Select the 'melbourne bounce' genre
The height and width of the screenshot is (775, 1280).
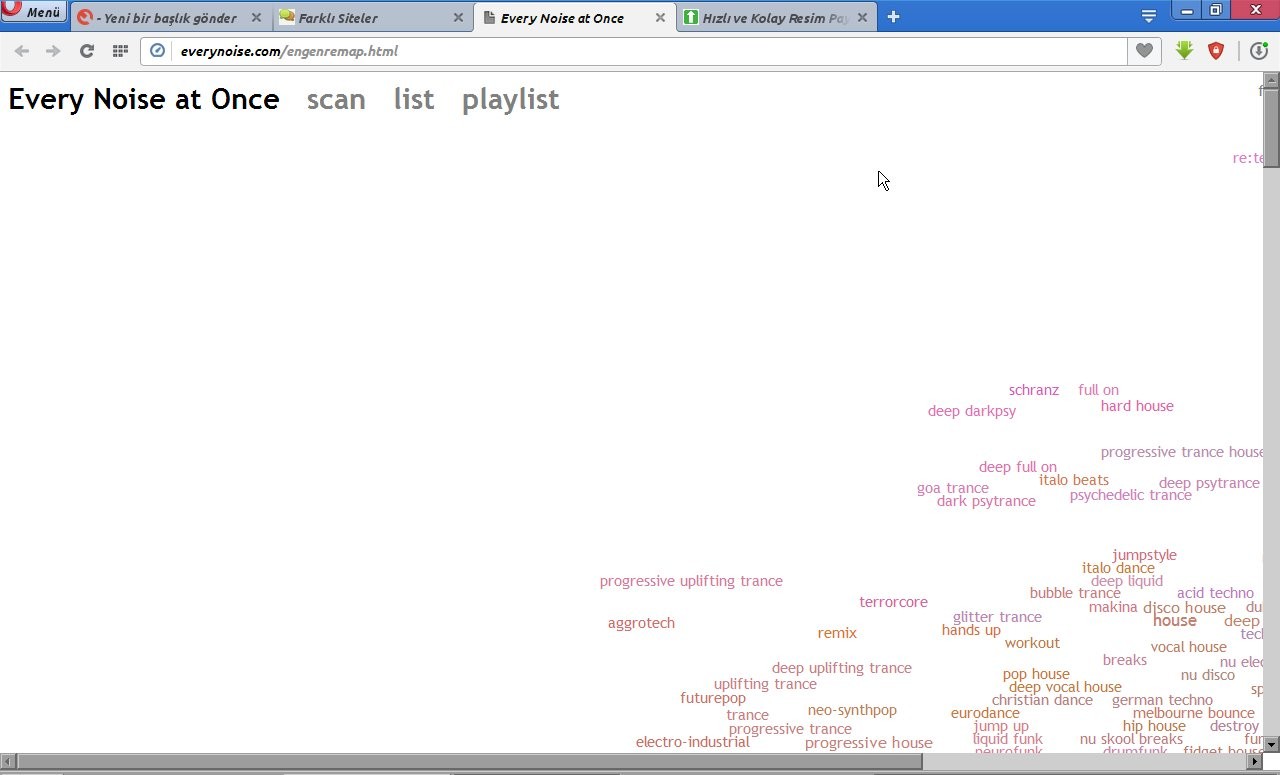coord(1194,713)
